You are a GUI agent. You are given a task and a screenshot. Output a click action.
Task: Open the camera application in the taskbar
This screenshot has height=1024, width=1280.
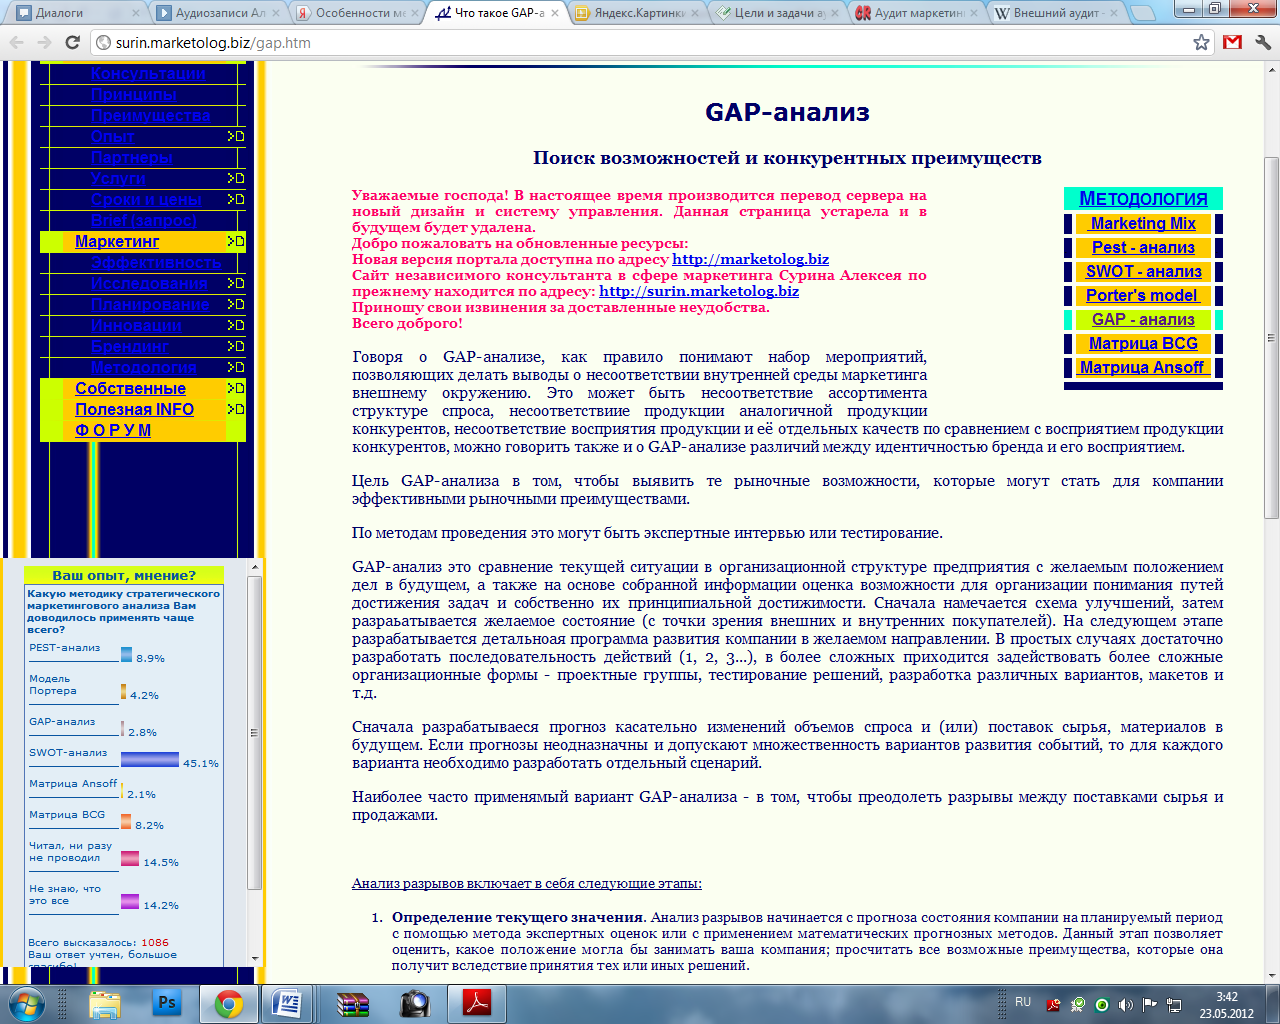pyautogui.click(x=415, y=1003)
